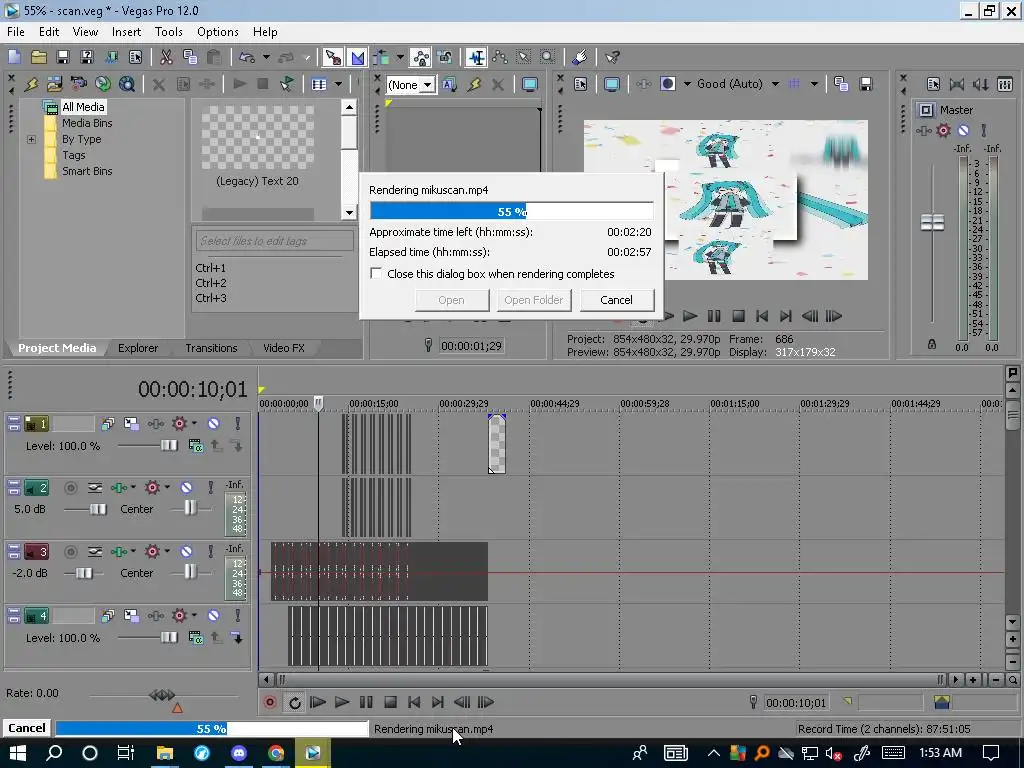Mute audio track 3

[x=186, y=552]
